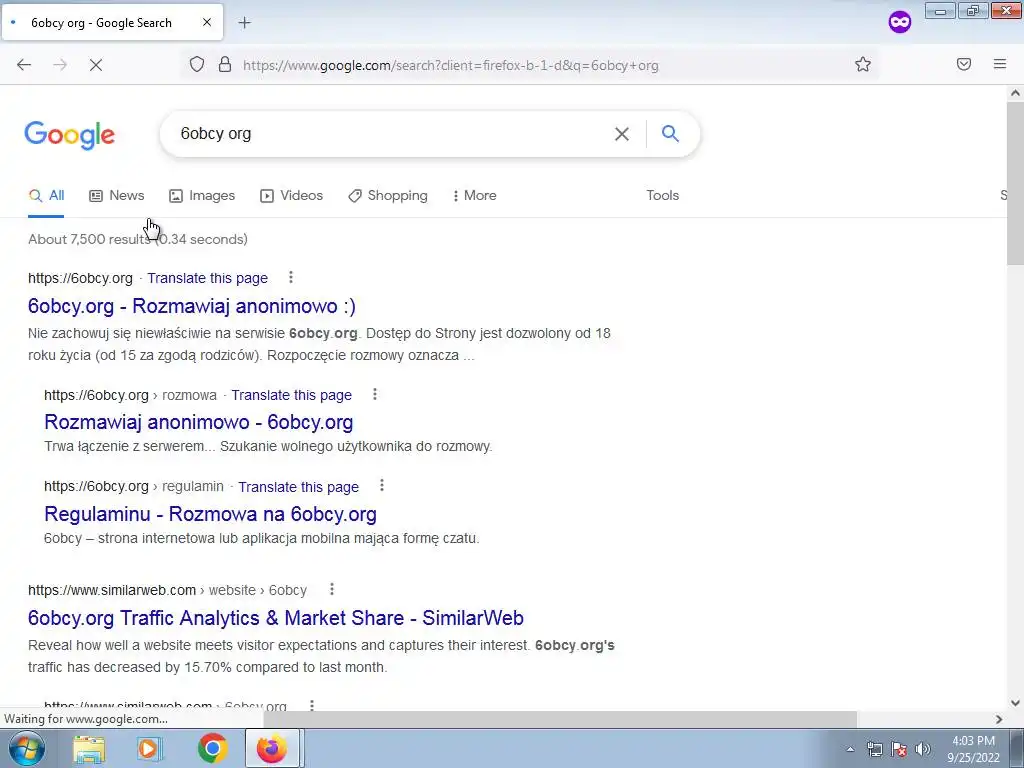
Task: Close the 6obcy org Google Search tab
Action: click(x=206, y=22)
